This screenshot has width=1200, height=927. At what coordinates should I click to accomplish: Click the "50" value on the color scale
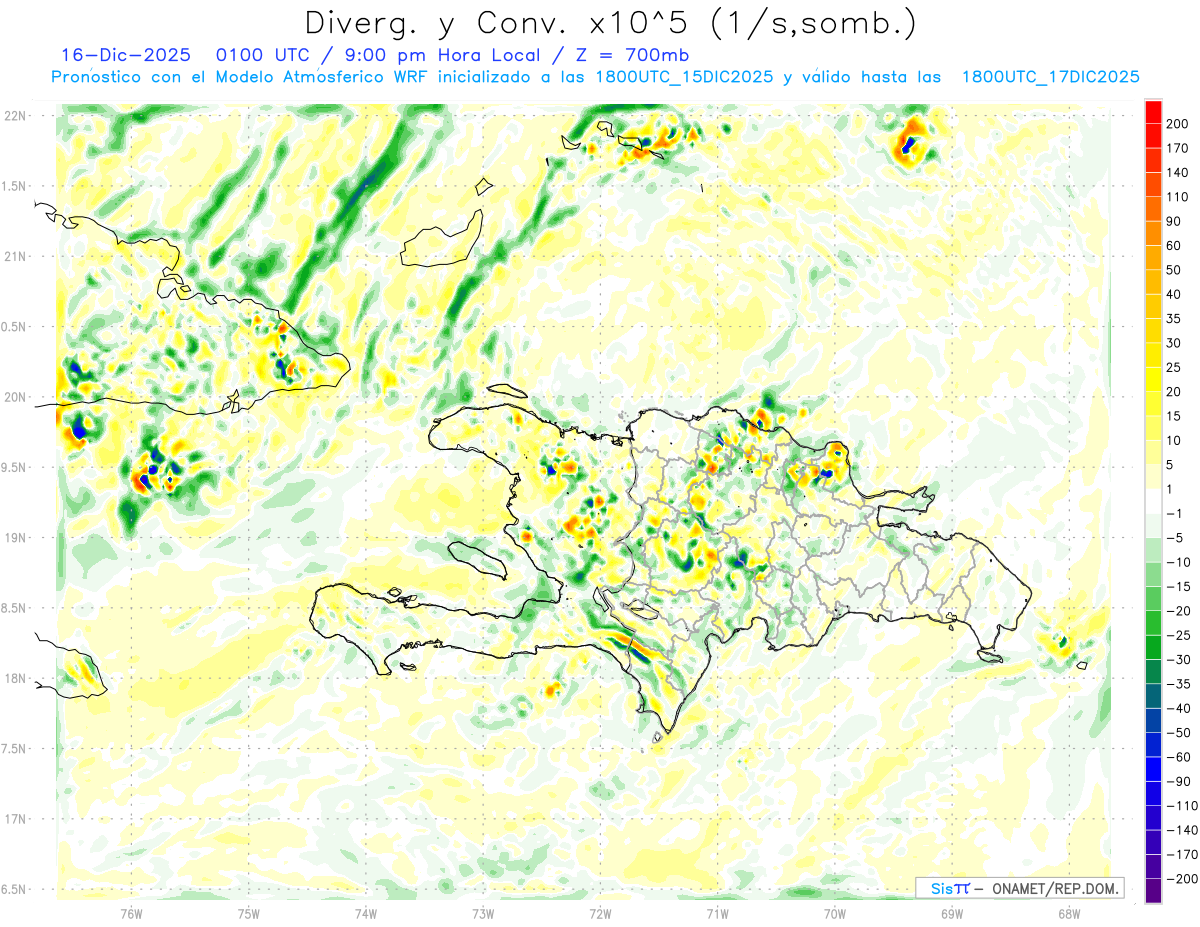click(1174, 271)
